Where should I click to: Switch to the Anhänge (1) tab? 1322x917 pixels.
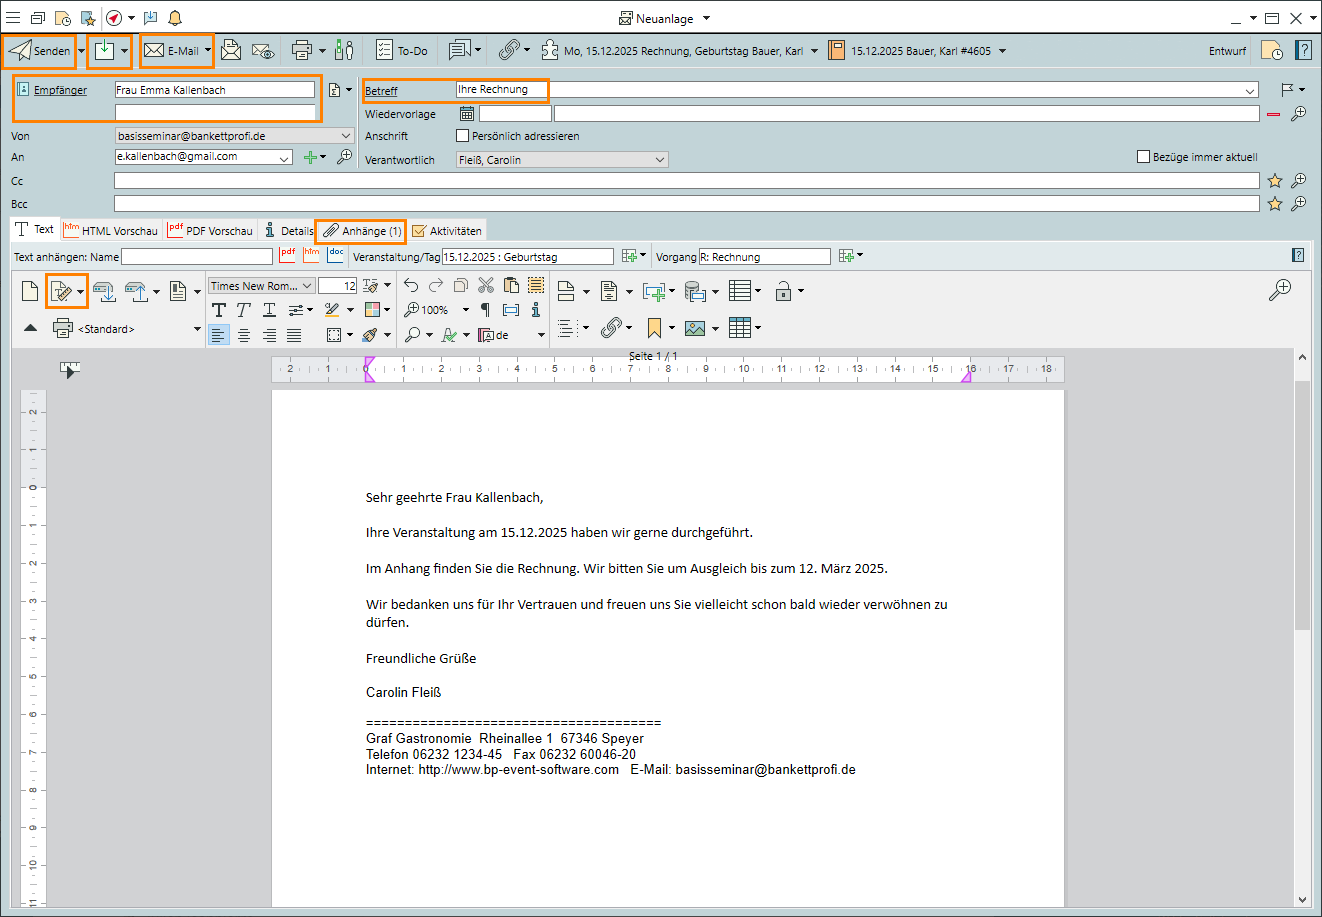tap(361, 231)
